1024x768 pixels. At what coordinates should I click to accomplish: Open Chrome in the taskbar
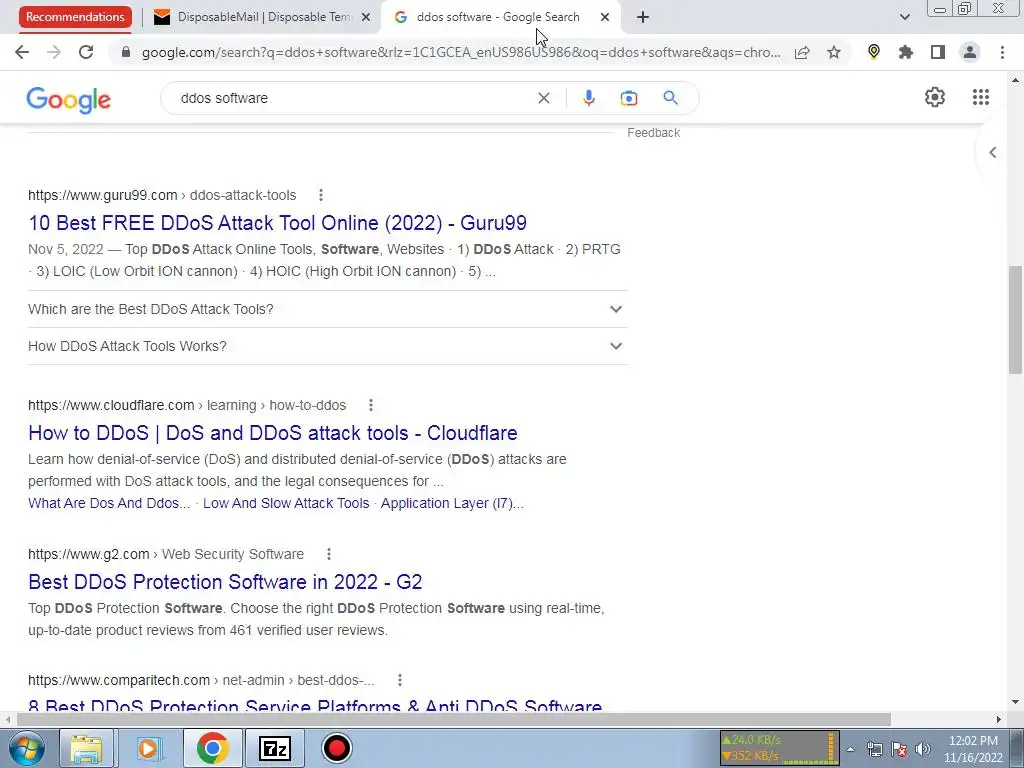pos(212,748)
